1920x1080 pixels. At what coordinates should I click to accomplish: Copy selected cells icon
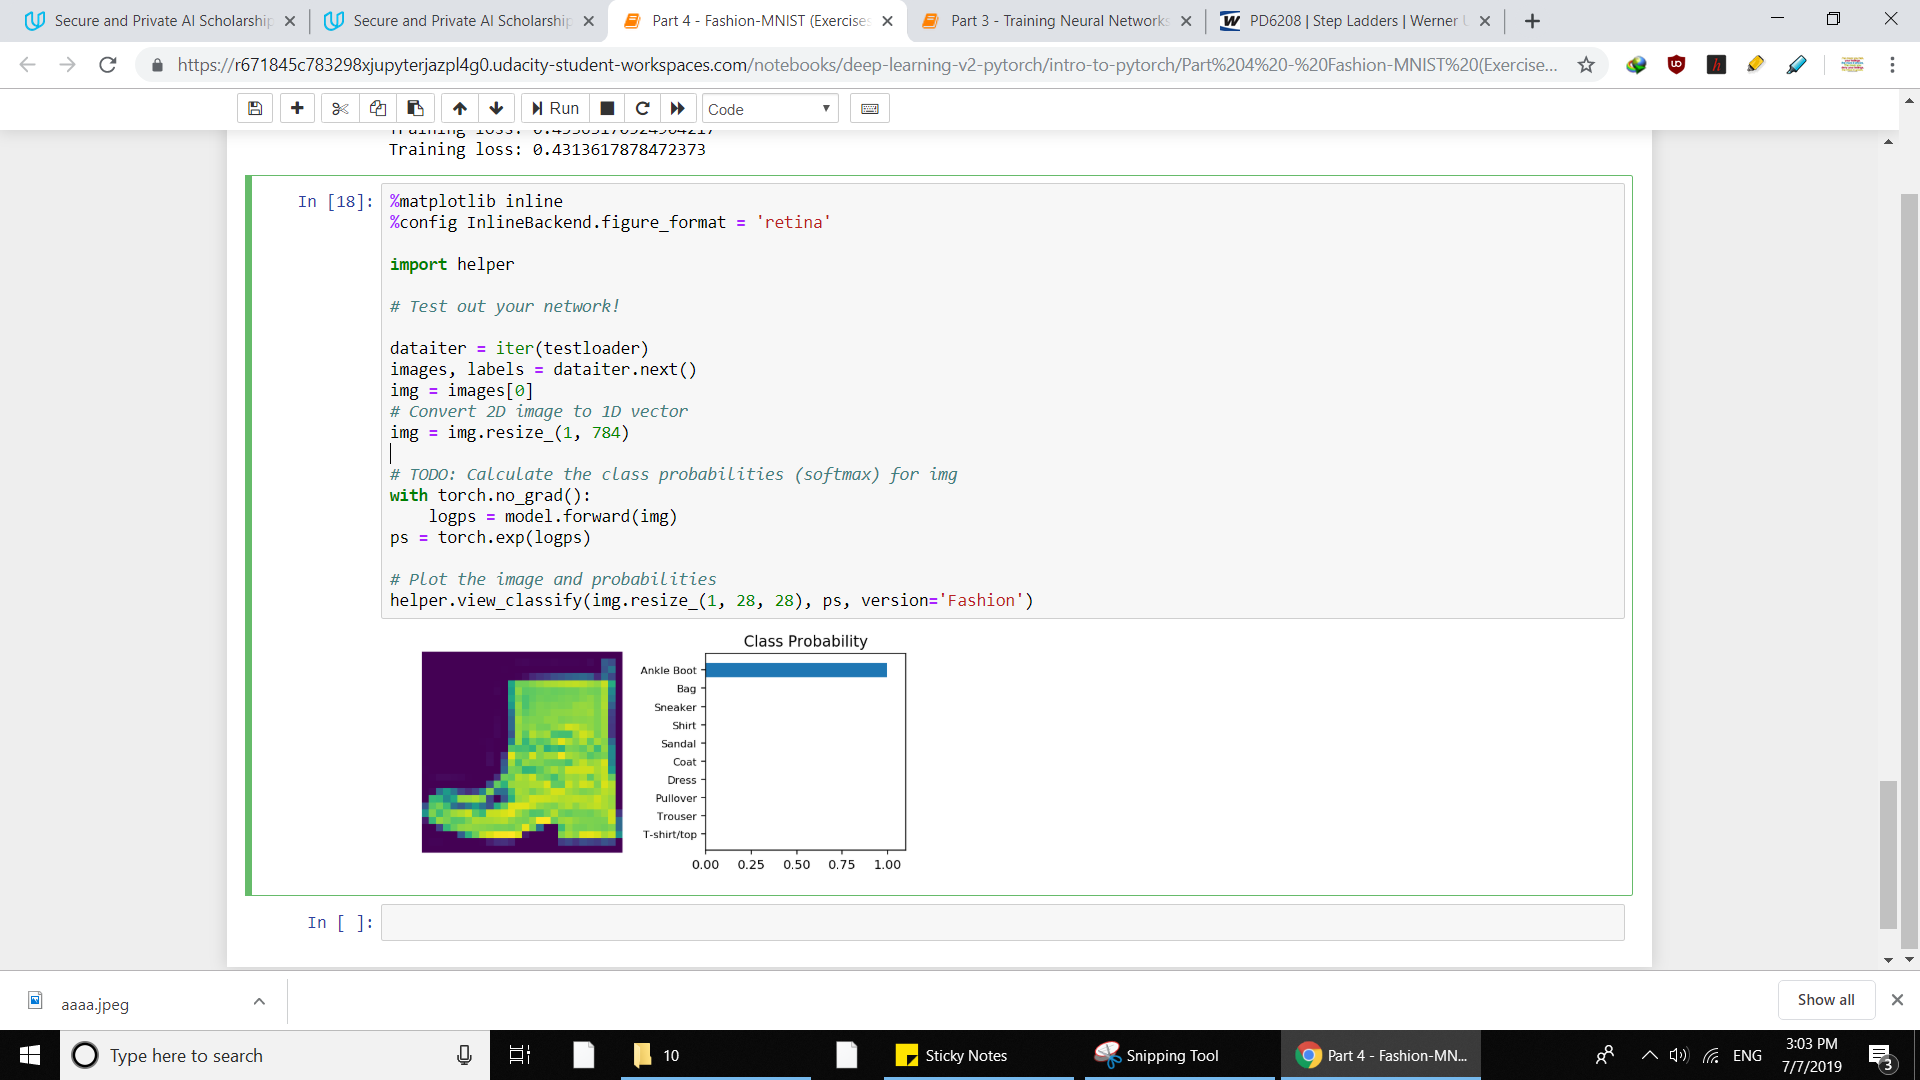[378, 109]
